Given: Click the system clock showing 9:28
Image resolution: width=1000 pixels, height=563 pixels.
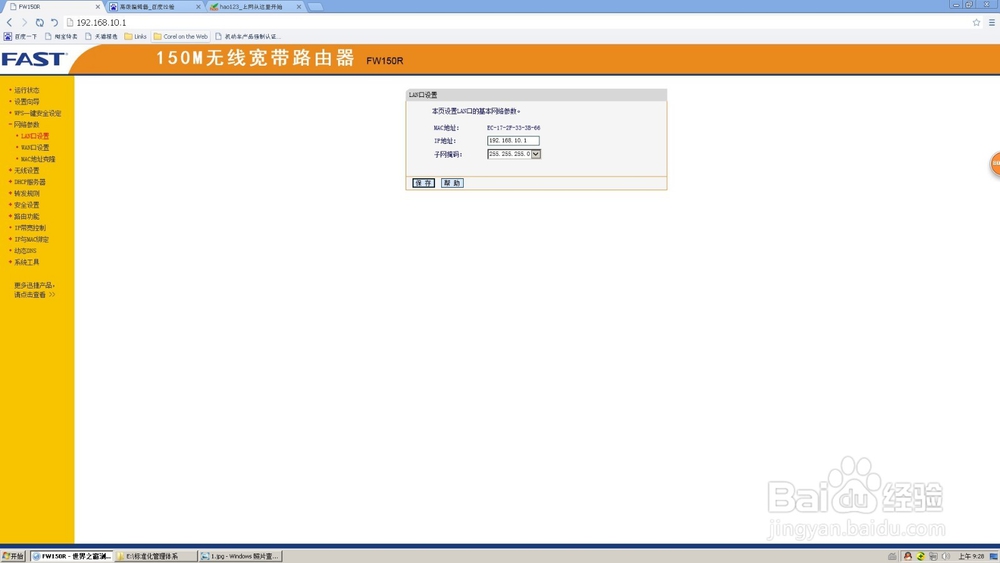Looking at the screenshot, I should pyautogui.click(x=971, y=557).
